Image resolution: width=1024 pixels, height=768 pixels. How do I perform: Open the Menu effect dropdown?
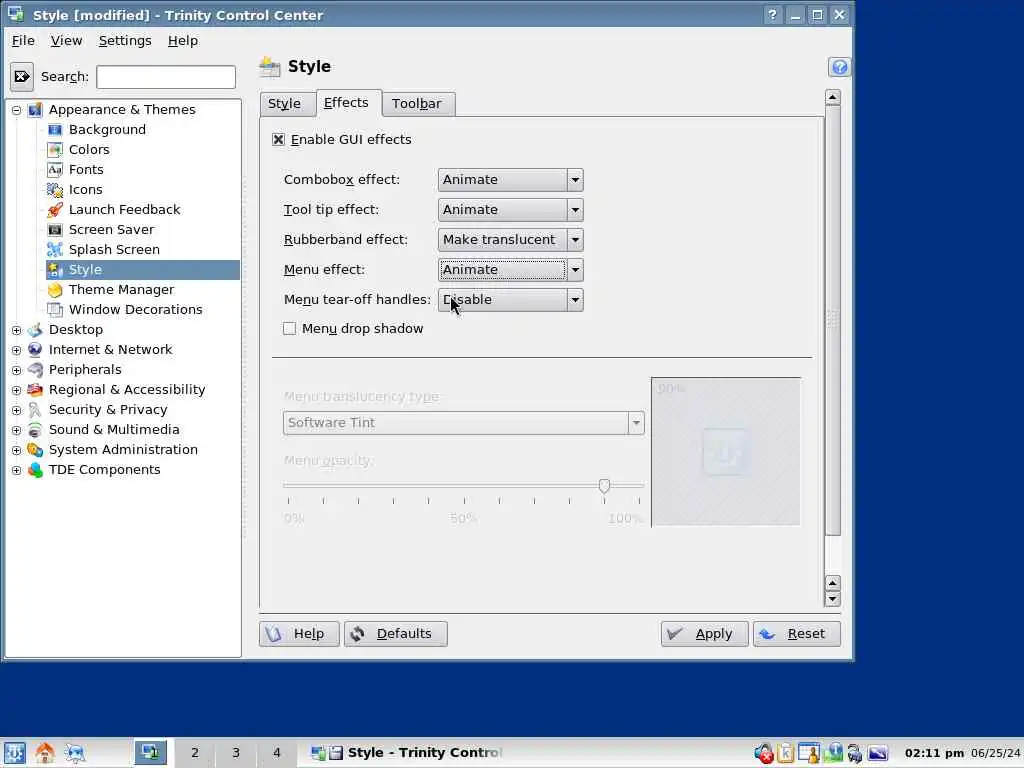pyautogui.click(x=511, y=270)
